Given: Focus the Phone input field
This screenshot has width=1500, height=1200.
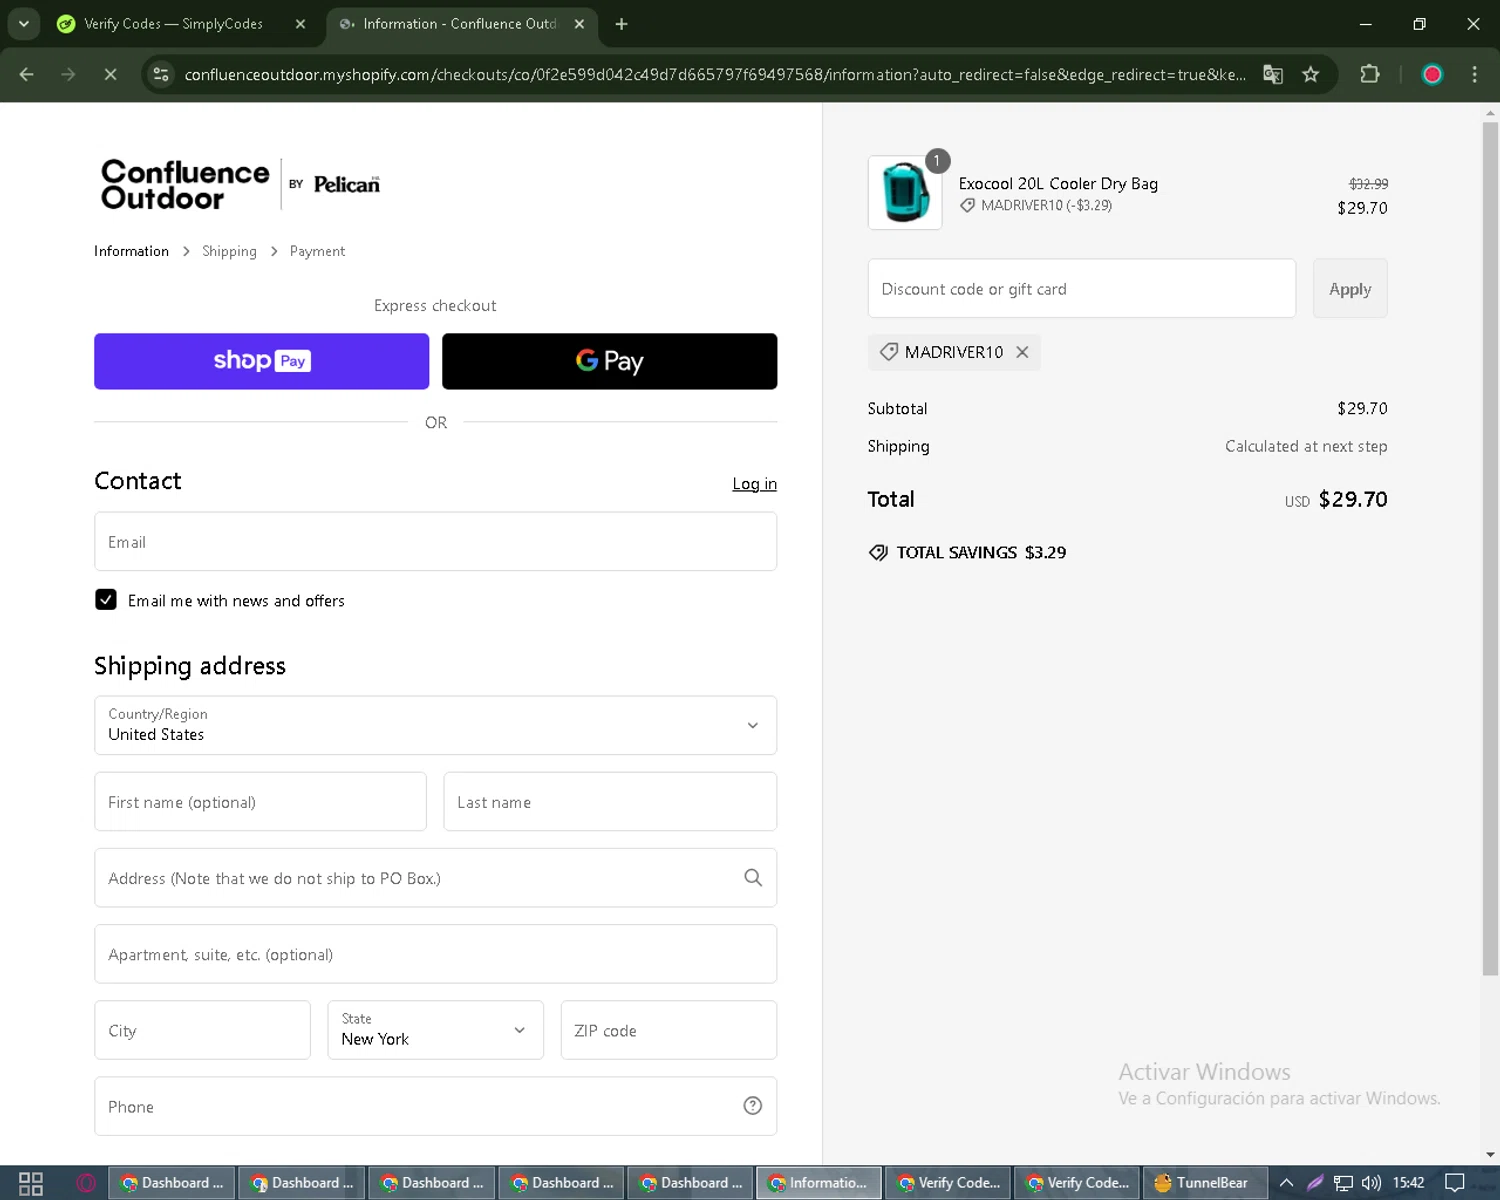Looking at the screenshot, I should [x=435, y=1106].
